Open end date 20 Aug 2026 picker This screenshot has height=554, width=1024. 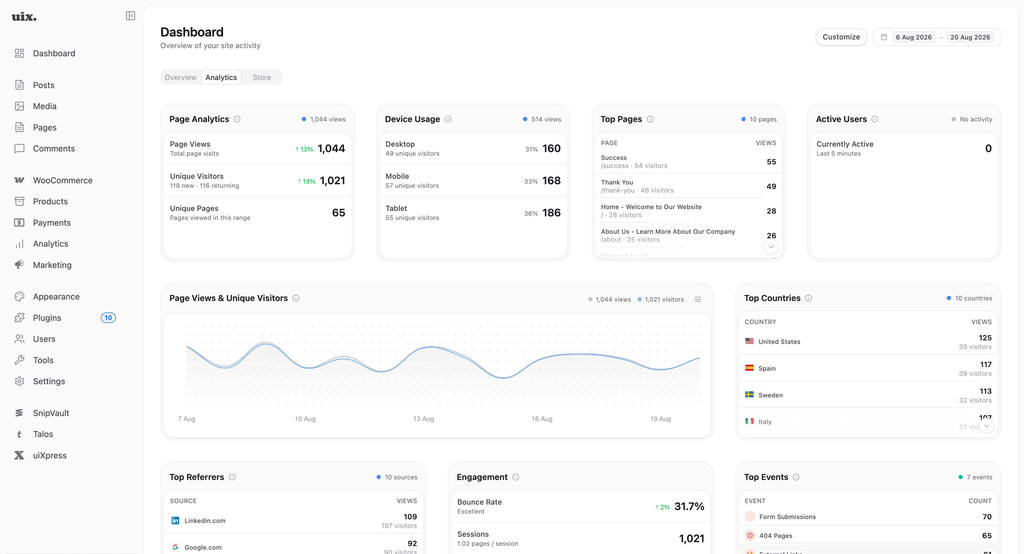pos(970,37)
